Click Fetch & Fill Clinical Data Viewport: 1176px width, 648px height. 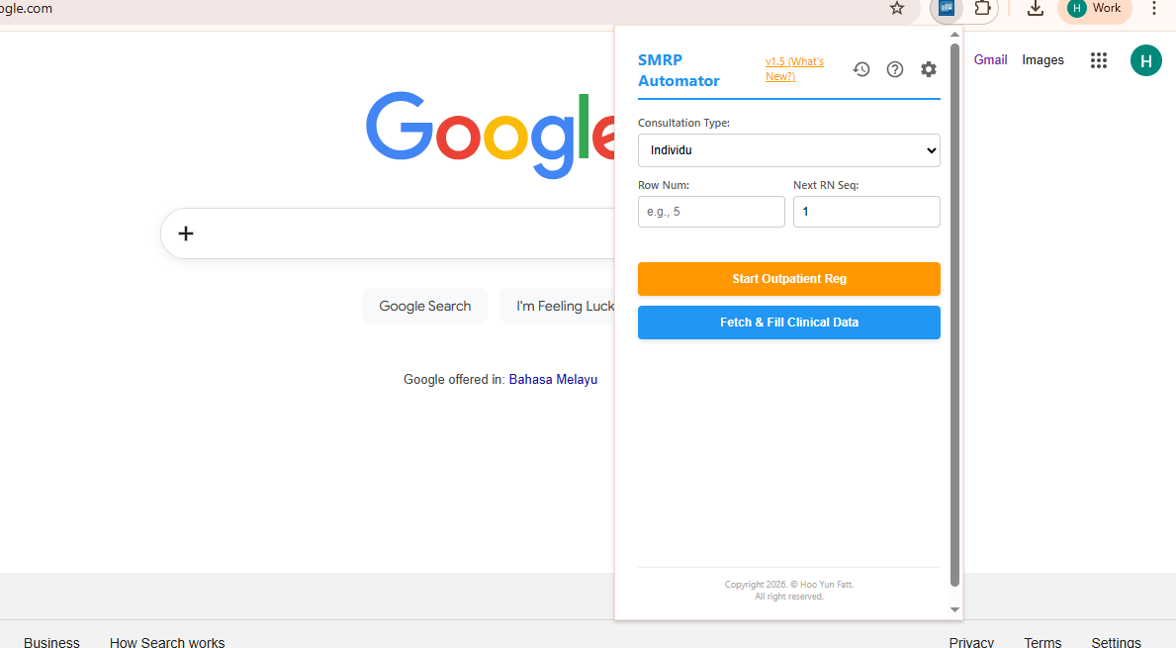pos(789,322)
